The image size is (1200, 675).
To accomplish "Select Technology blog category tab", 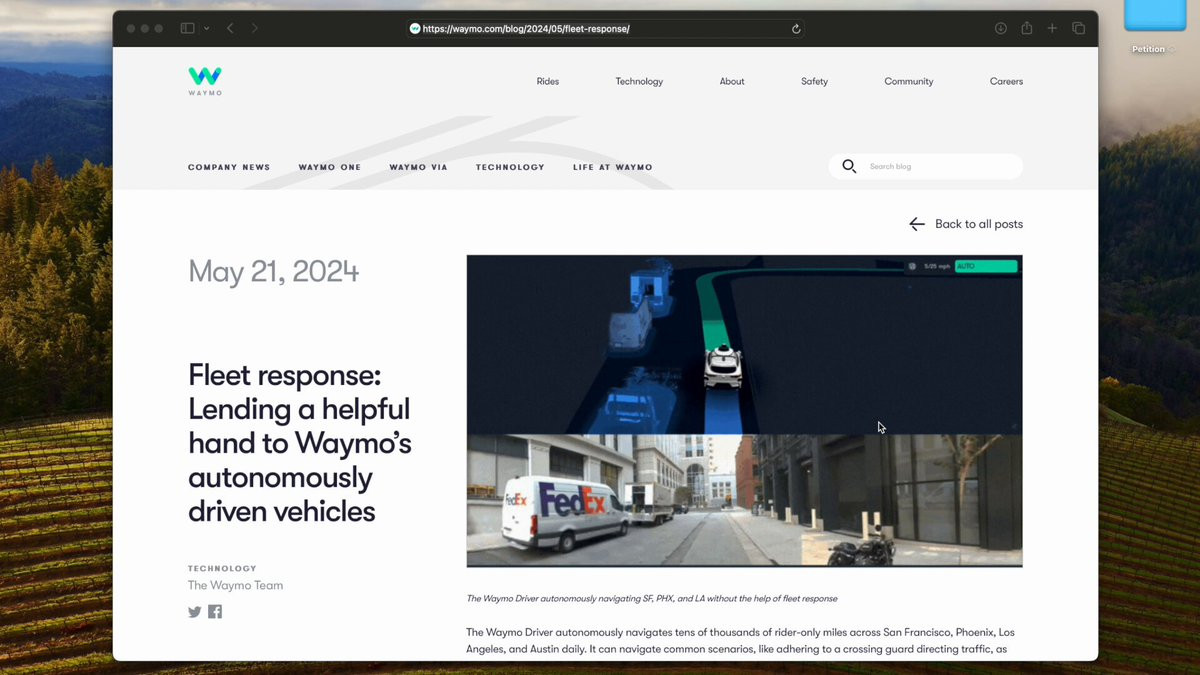I will coord(510,167).
